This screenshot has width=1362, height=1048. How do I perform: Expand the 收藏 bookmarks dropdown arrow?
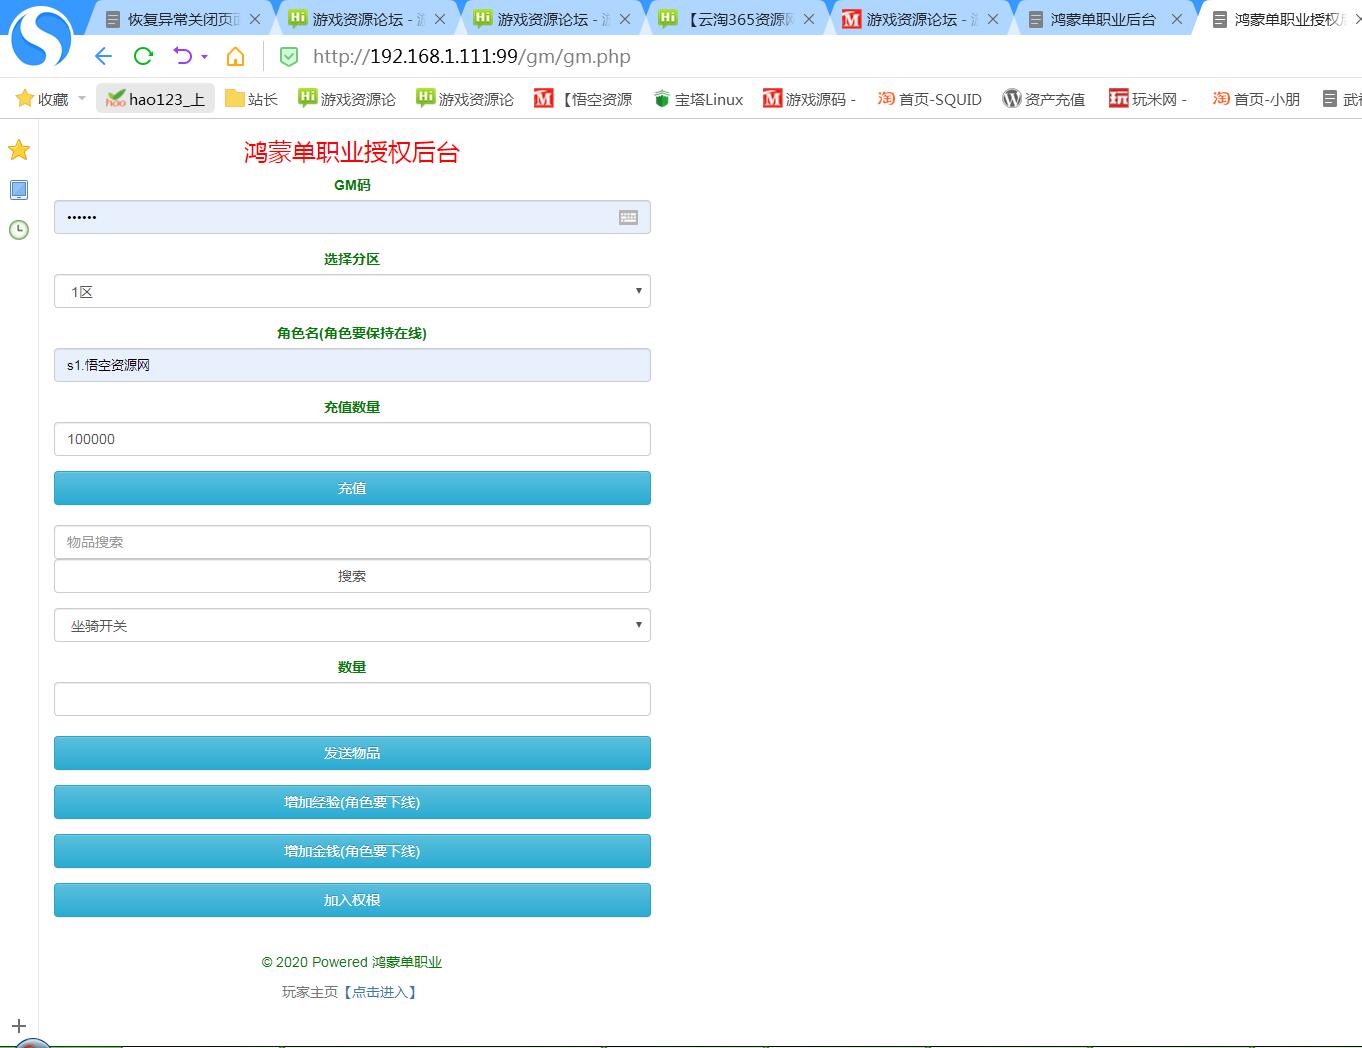point(82,99)
